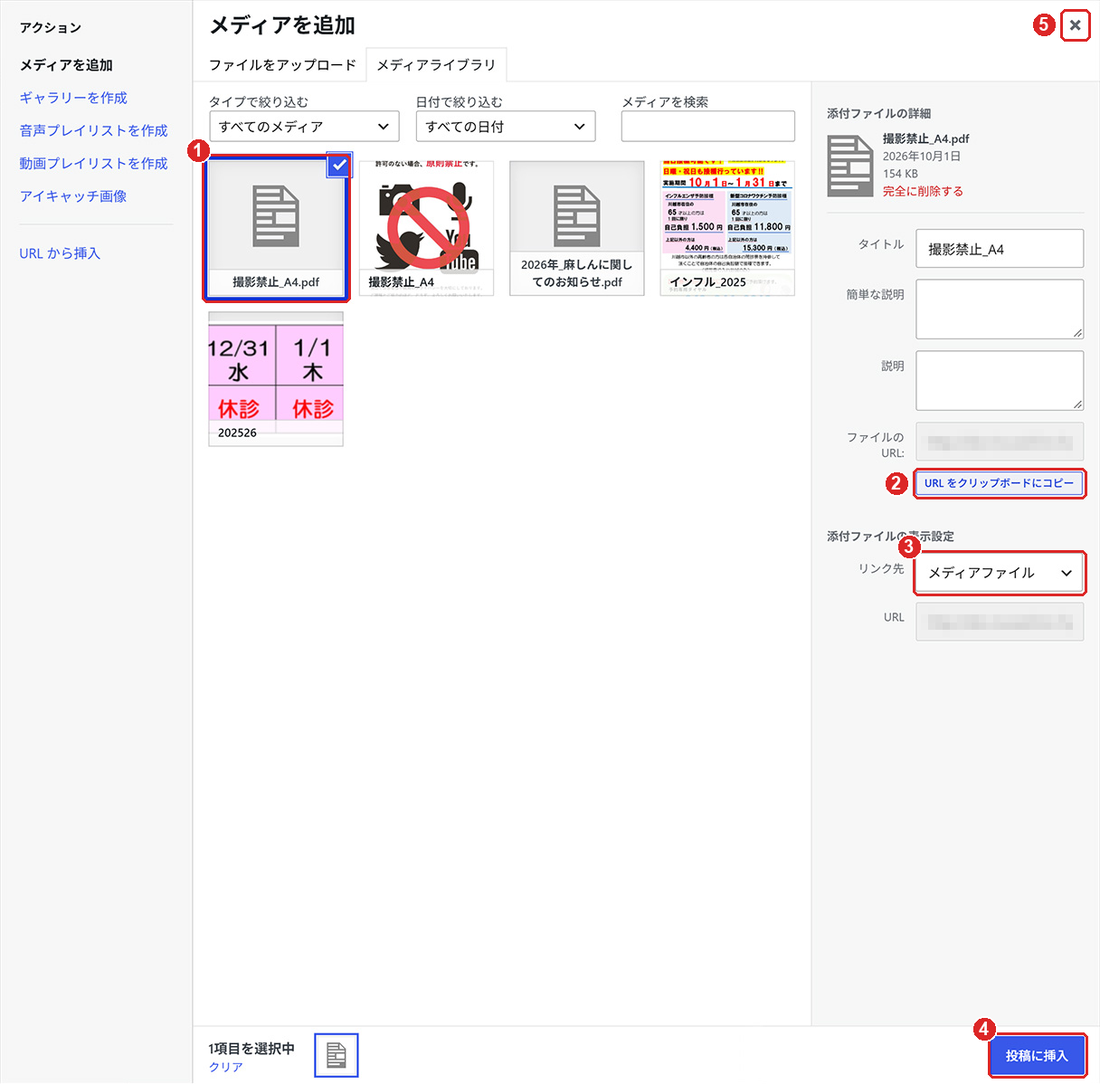Select the インフル_2025 image thumbnail
Screen dimensions: 1100x1084
point(727,228)
